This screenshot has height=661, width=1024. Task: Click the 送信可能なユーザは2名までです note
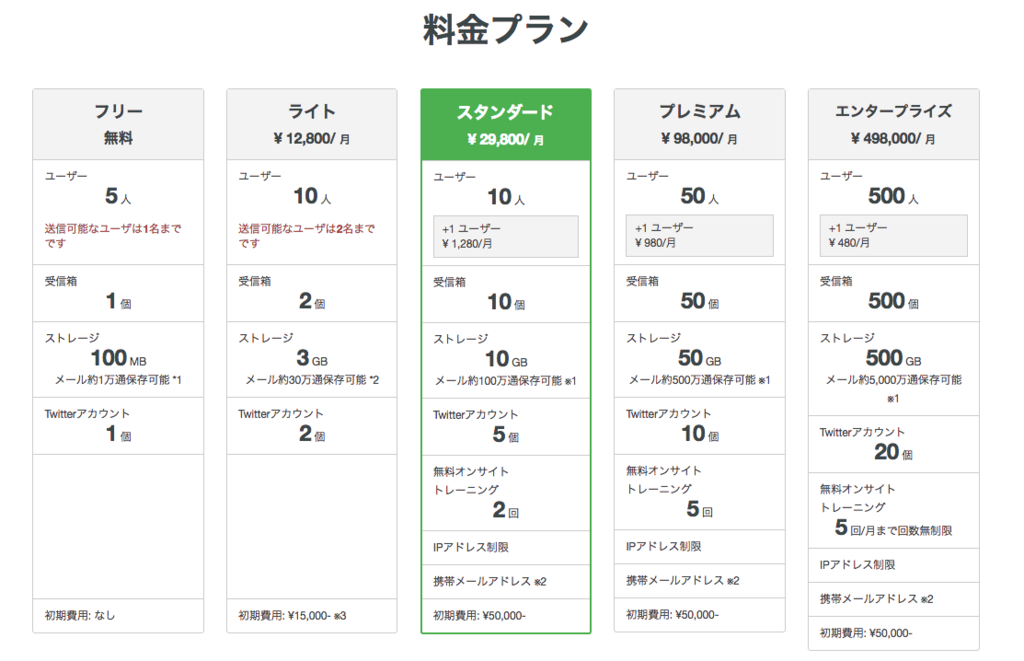pyautogui.click(x=307, y=236)
